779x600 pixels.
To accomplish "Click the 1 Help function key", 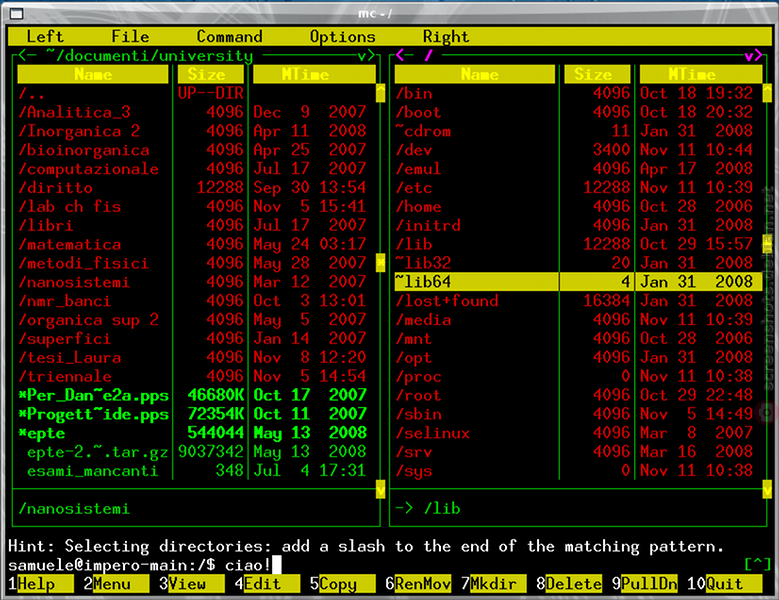I will coord(41,584).
